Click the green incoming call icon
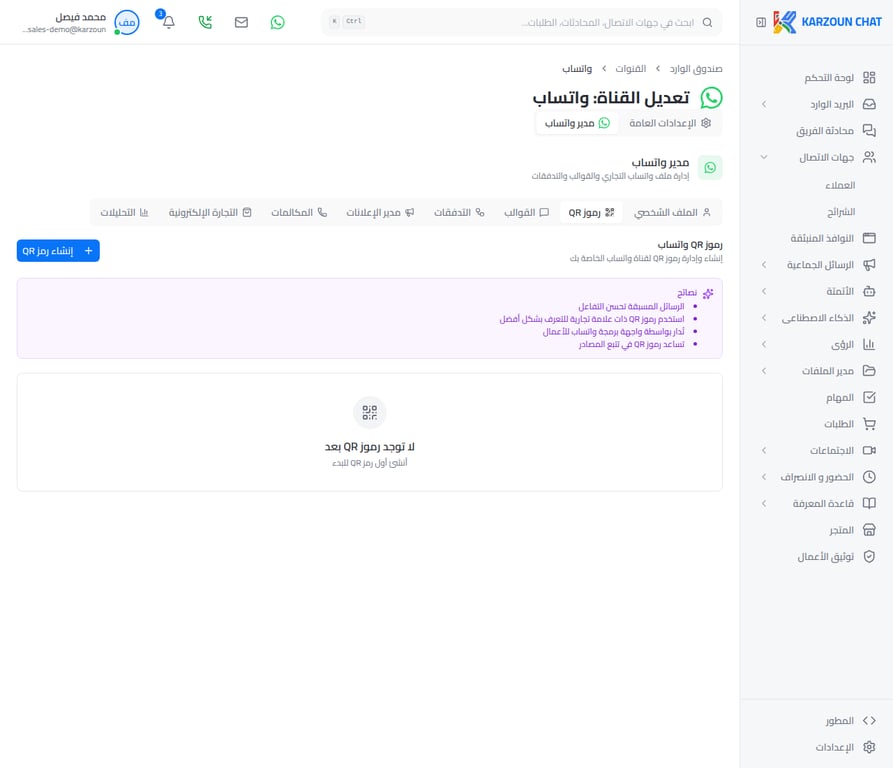The width and height of the screenshot is (893, 768). click(205, 22)
